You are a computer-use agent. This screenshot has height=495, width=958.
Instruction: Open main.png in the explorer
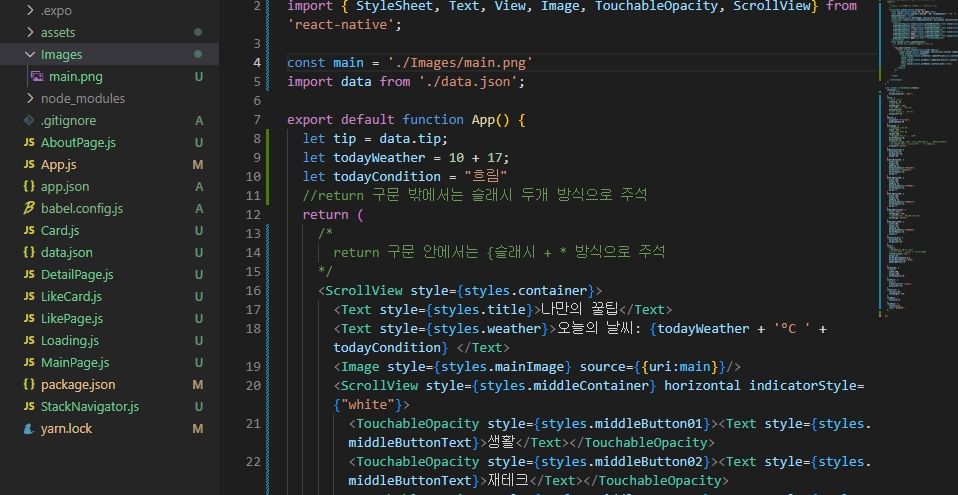[76, 76]
